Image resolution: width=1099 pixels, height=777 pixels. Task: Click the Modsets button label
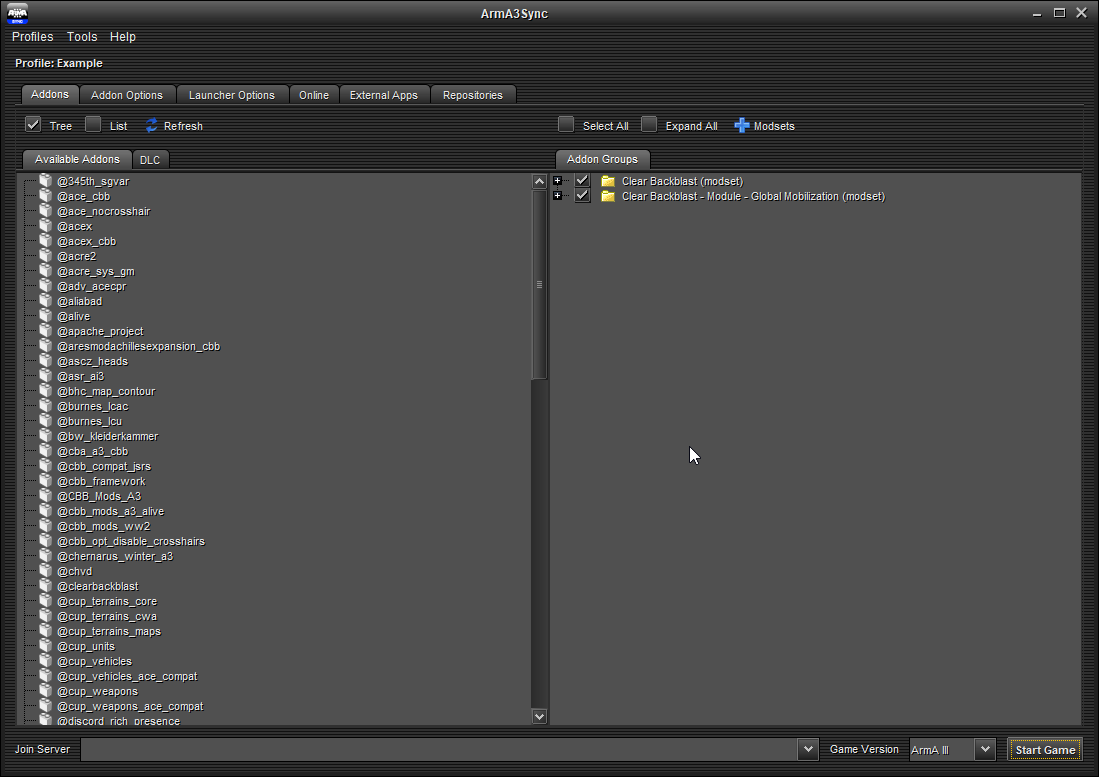pos(774,126)
